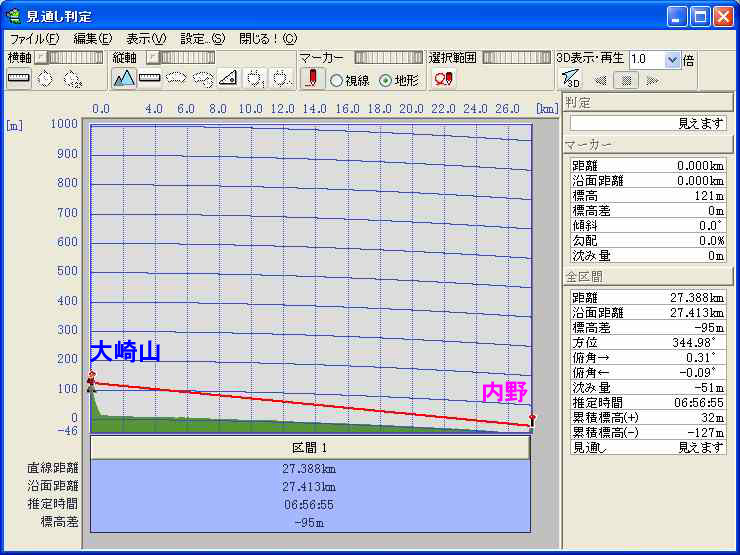Open the 表示(V) menu
Viewport: 740px width, 555px height.
(146, 39)
